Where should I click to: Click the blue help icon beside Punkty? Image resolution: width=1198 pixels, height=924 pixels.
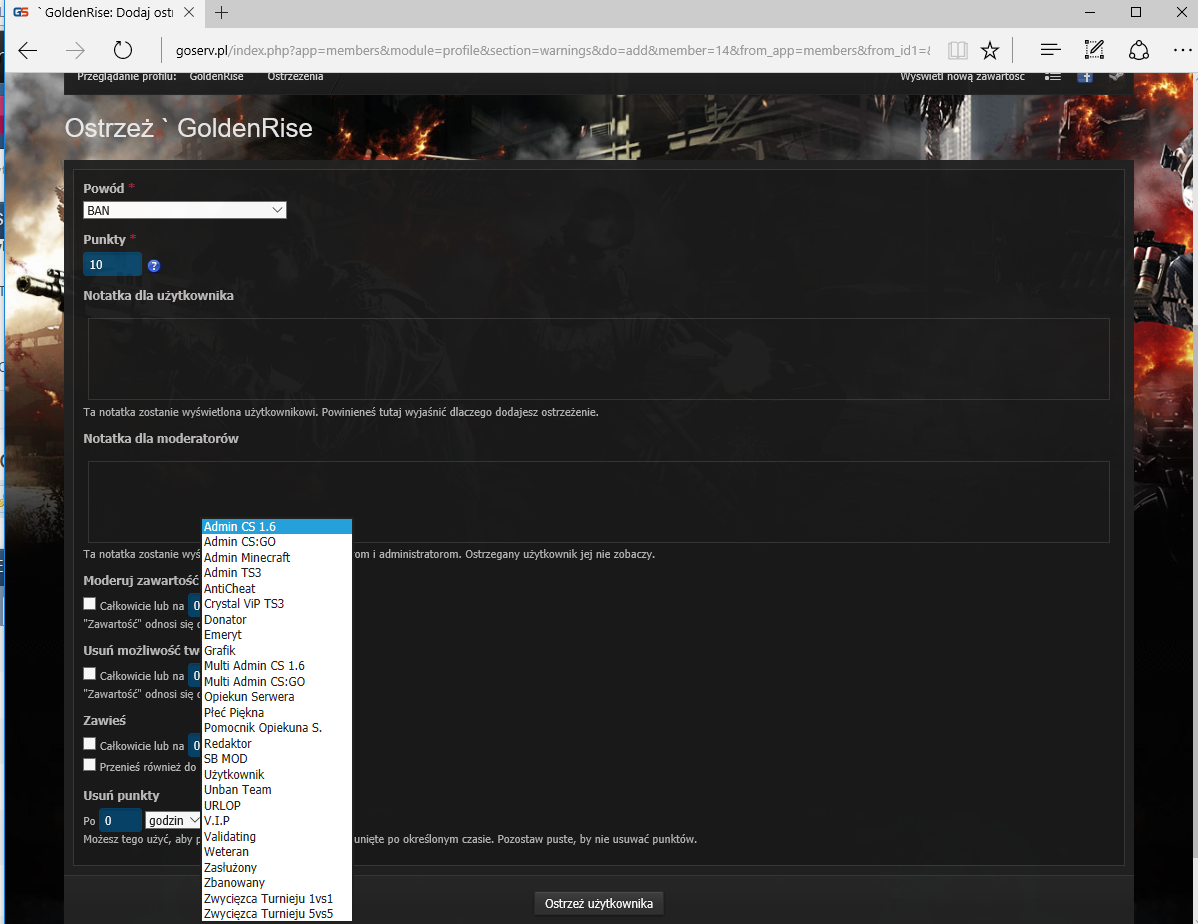coord(154,266)
